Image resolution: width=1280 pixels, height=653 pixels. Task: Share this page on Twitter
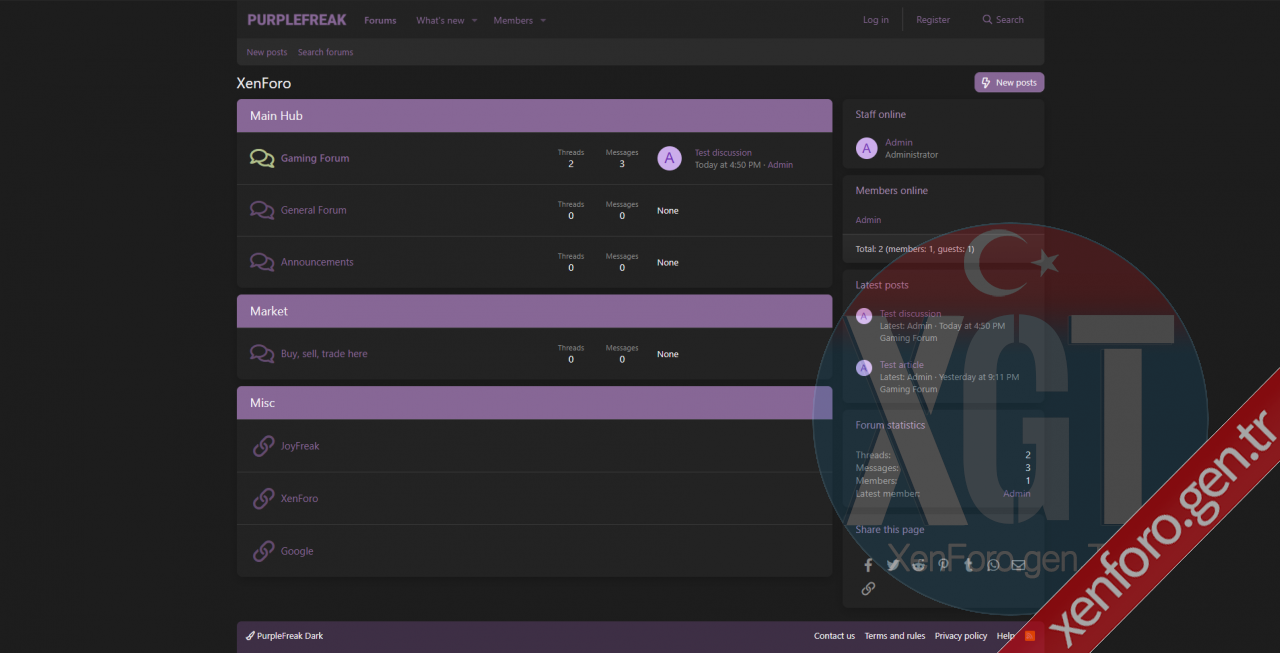pos(893,565)
